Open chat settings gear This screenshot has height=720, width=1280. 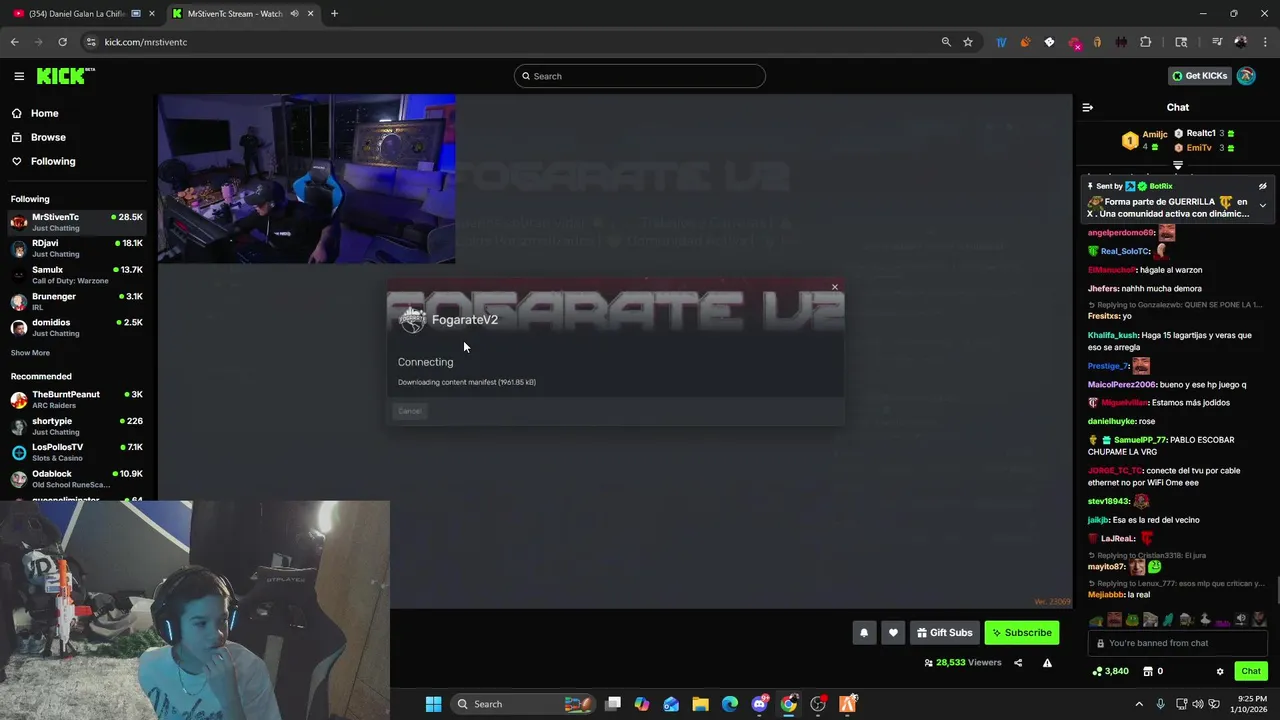1220,671
